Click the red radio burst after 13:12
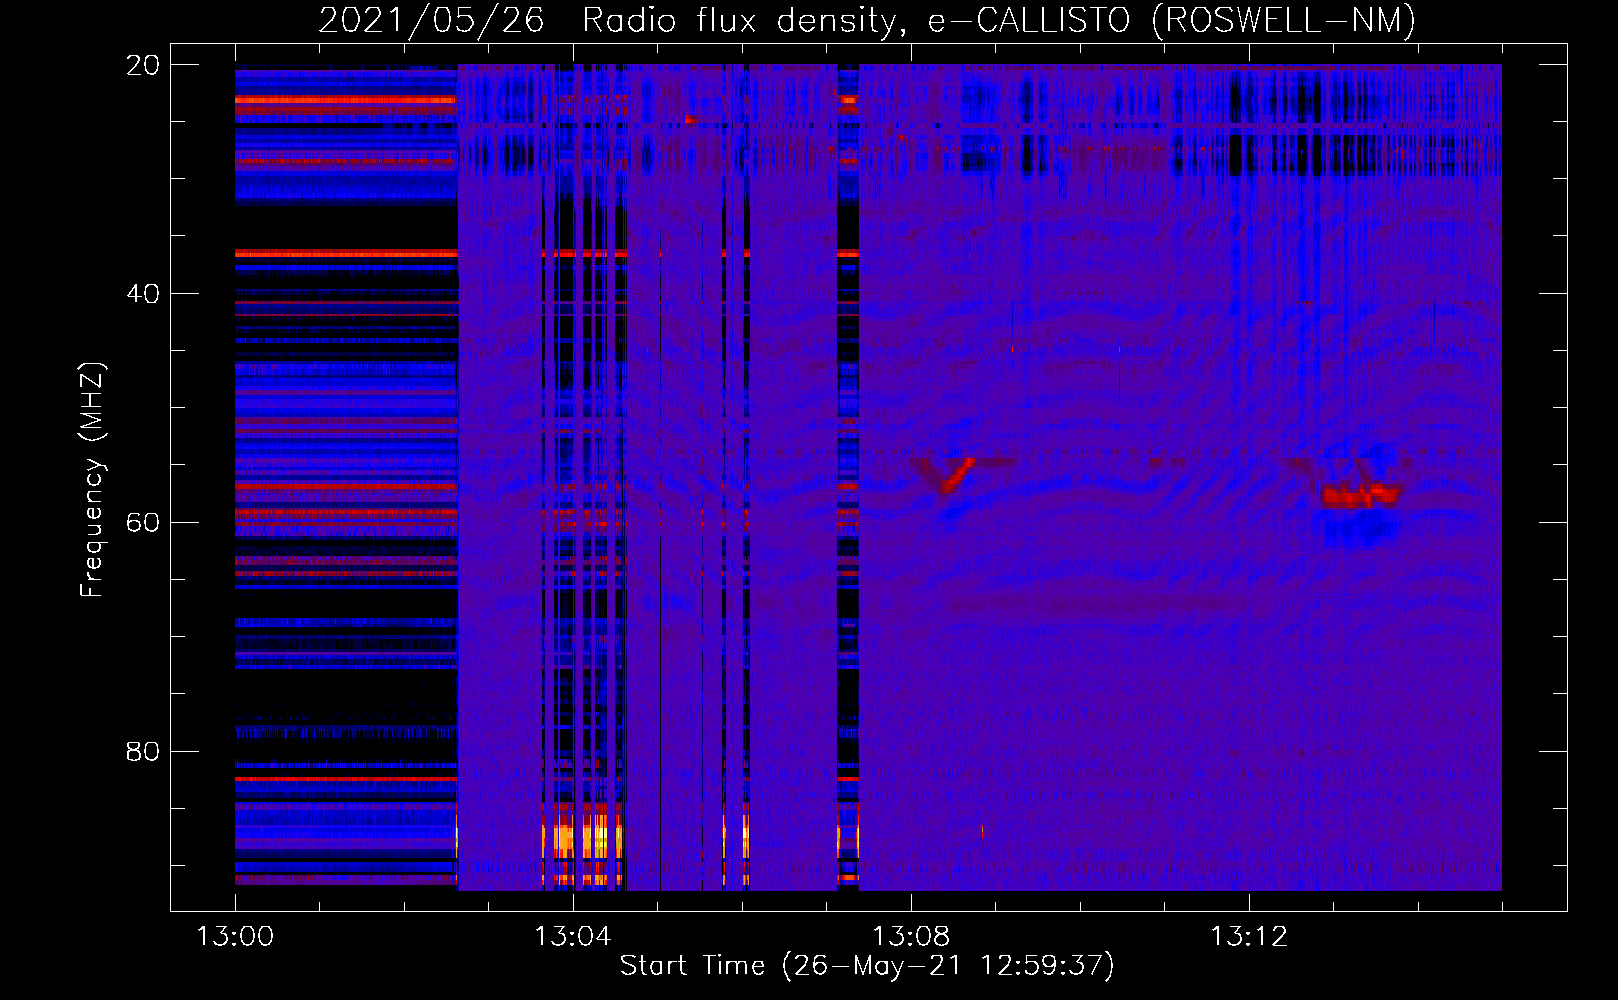 click(x=1361, y=494)
